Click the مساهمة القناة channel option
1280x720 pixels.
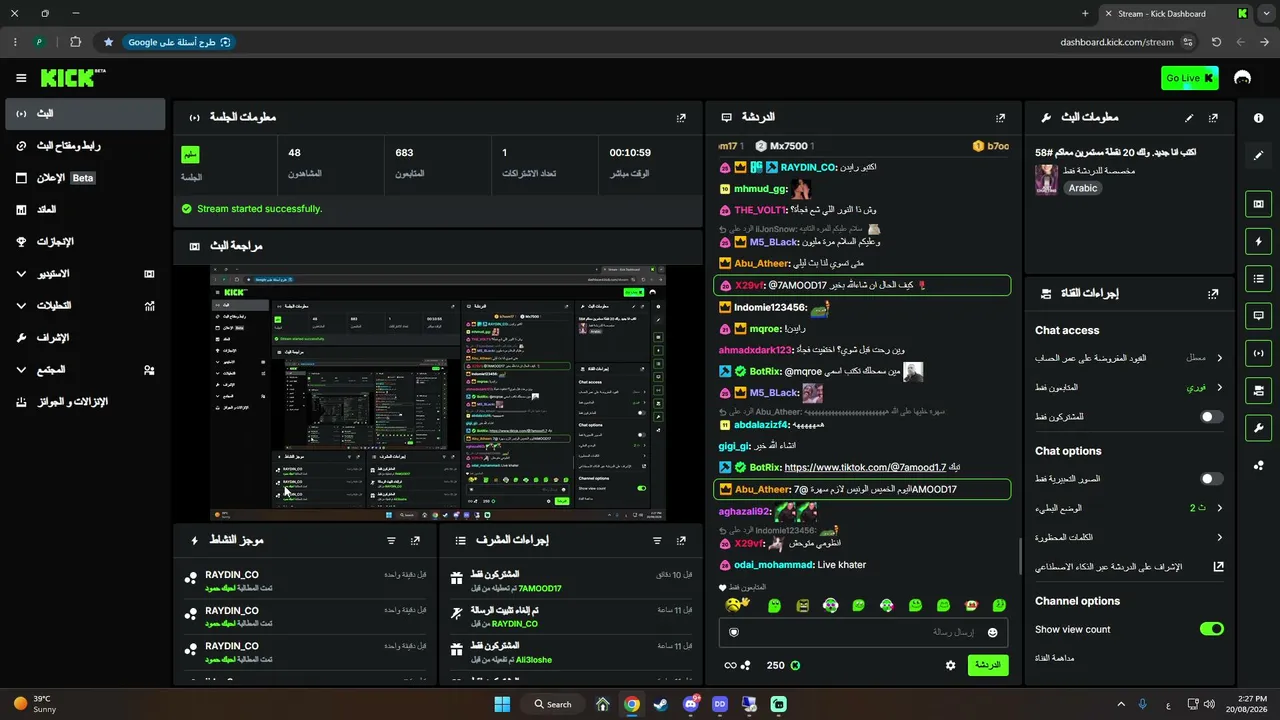pyautogui.click(x=1054, y=658)
